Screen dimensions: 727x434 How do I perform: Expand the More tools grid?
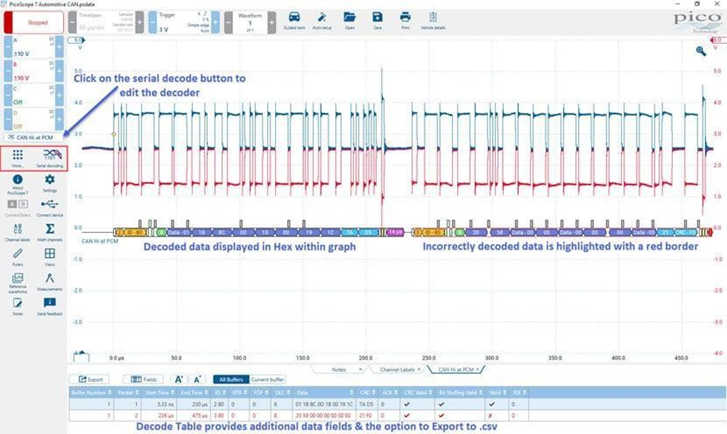click(x=18, y=157)
